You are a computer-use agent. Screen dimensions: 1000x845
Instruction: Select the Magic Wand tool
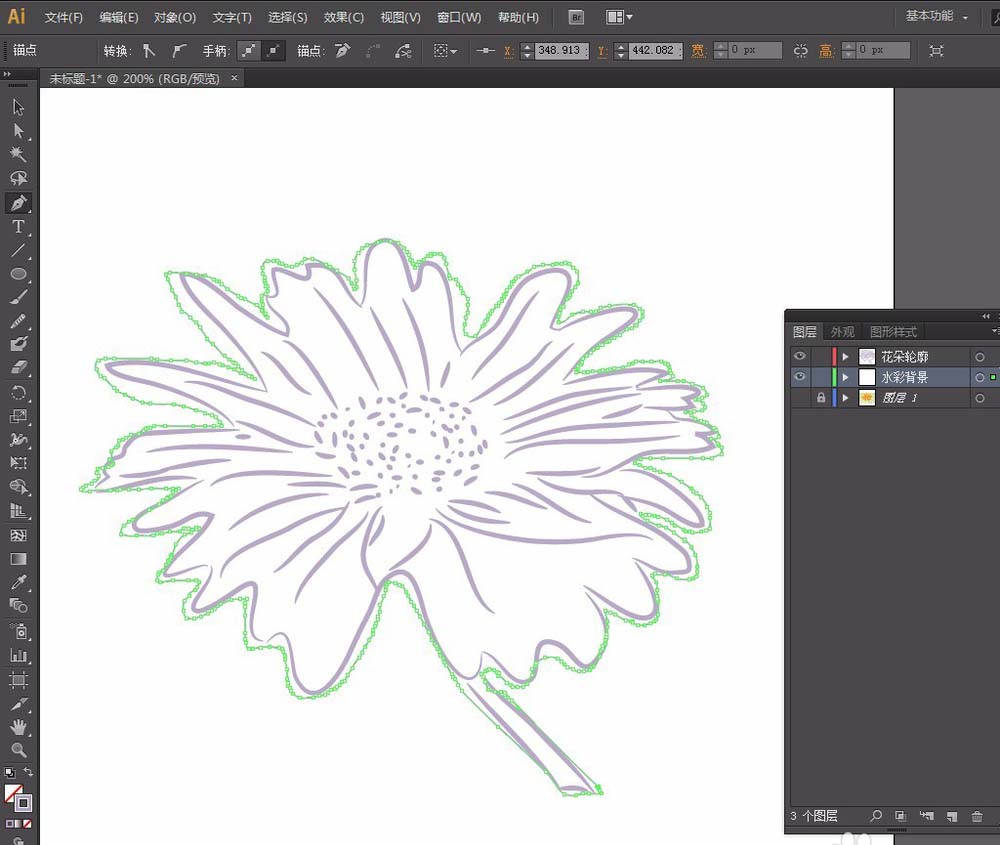18,154
